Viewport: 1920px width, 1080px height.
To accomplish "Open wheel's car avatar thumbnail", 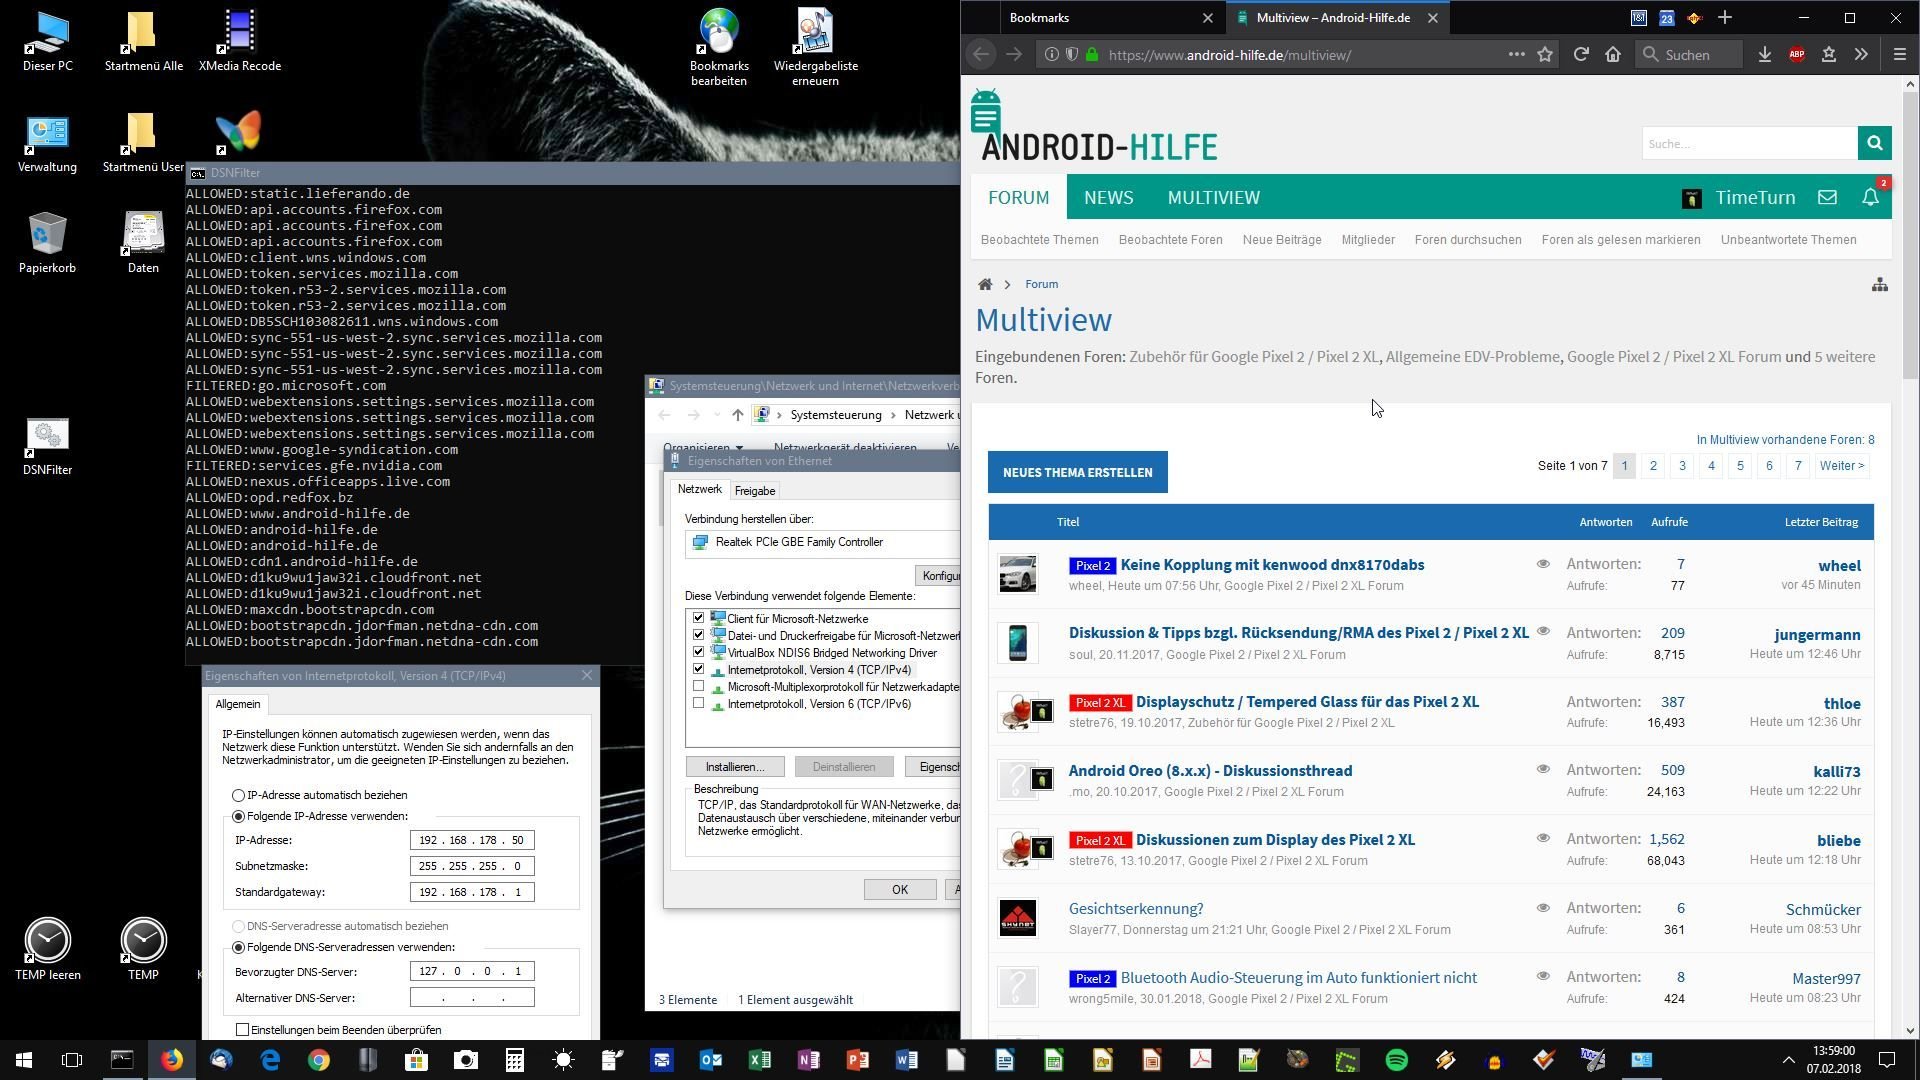I will pos(1017,574).
